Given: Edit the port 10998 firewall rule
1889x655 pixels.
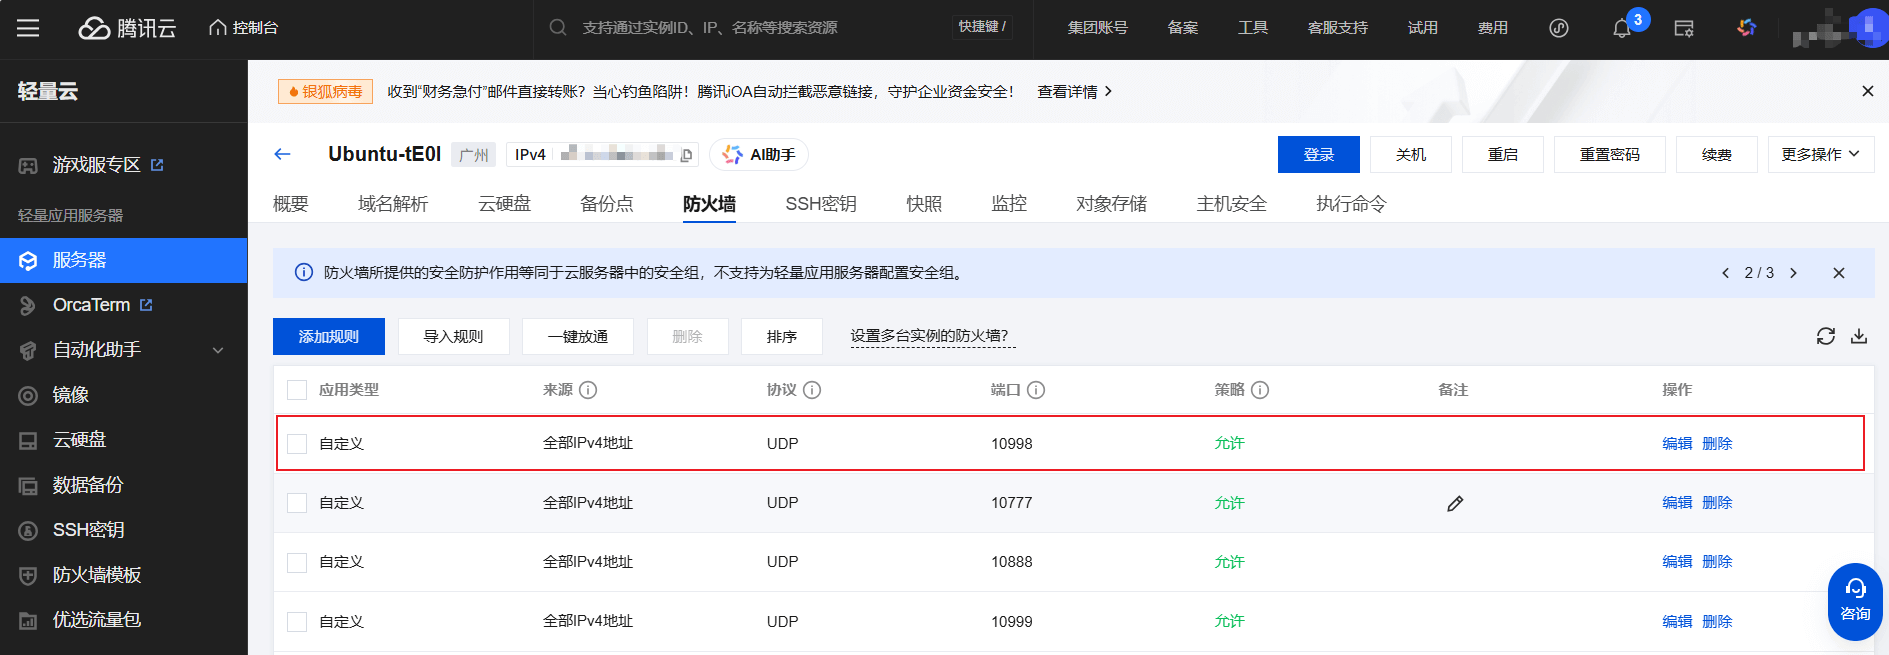Looking at the screenshot, I should tap(1677, 444).
